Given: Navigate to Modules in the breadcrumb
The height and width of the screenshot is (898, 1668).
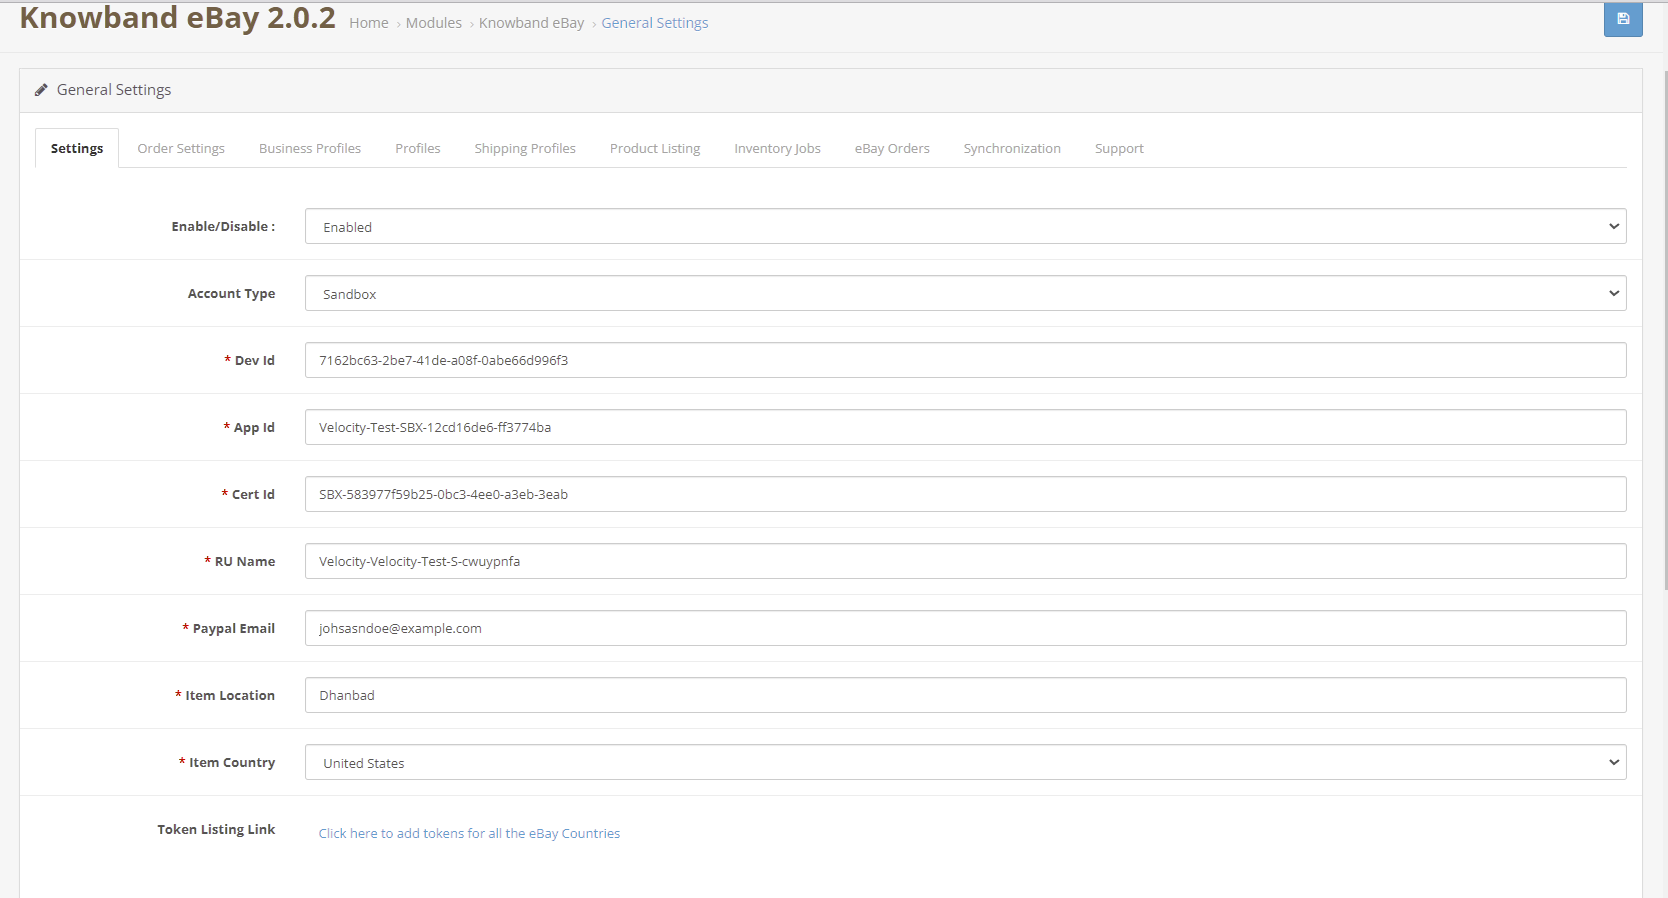Looking at the screenshot, I should [434, 23].
